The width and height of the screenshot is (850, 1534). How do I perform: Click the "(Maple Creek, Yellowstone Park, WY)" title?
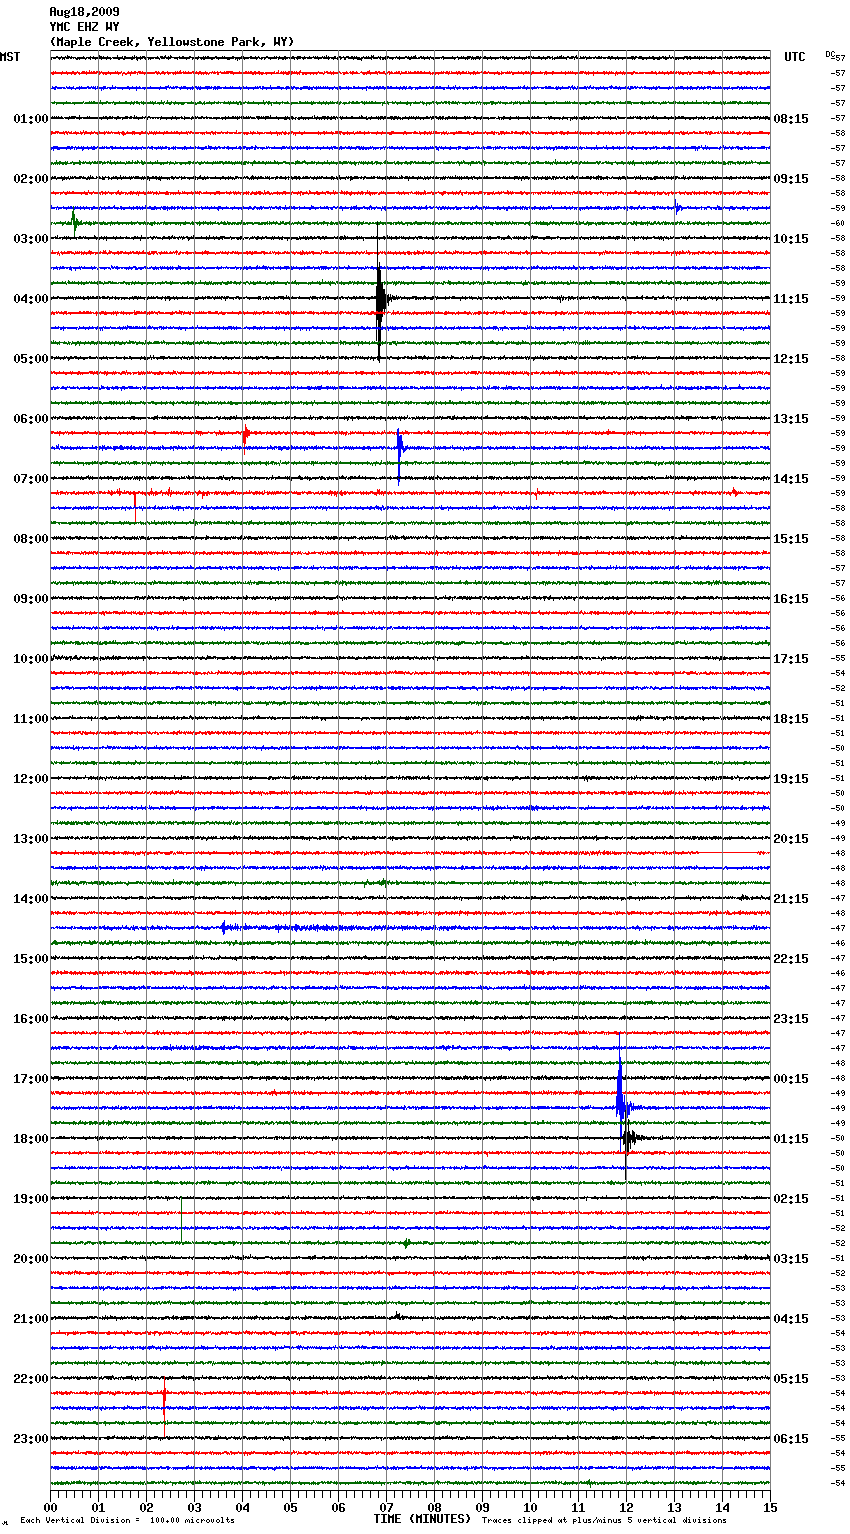click(172, 42)
